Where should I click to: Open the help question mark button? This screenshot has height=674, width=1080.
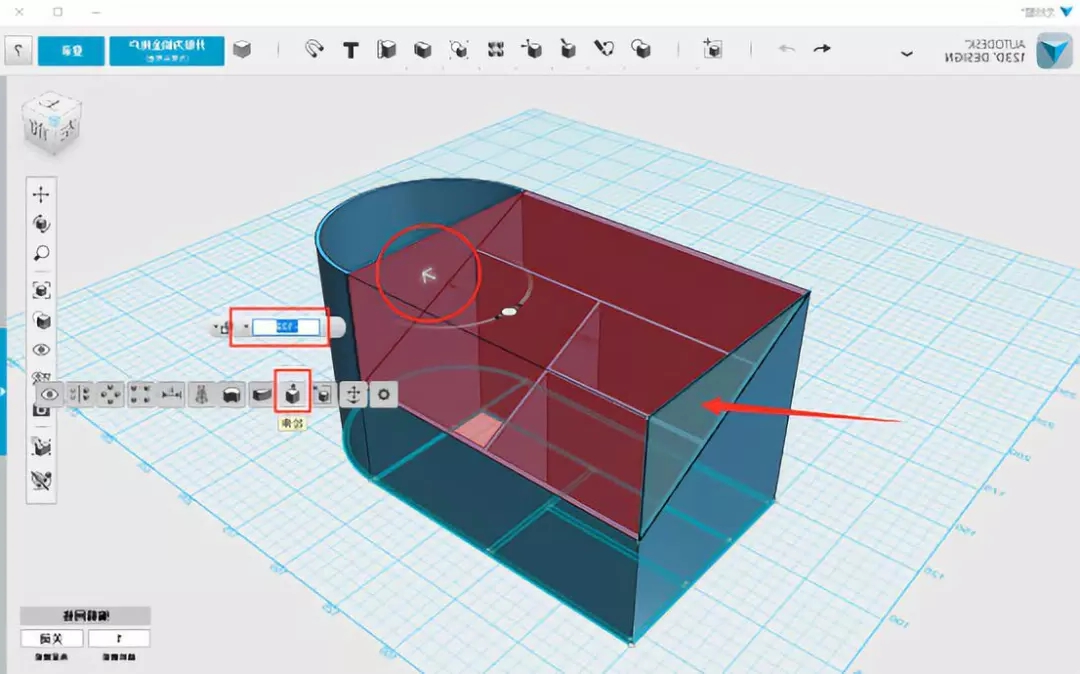click(x=19, y=50)
